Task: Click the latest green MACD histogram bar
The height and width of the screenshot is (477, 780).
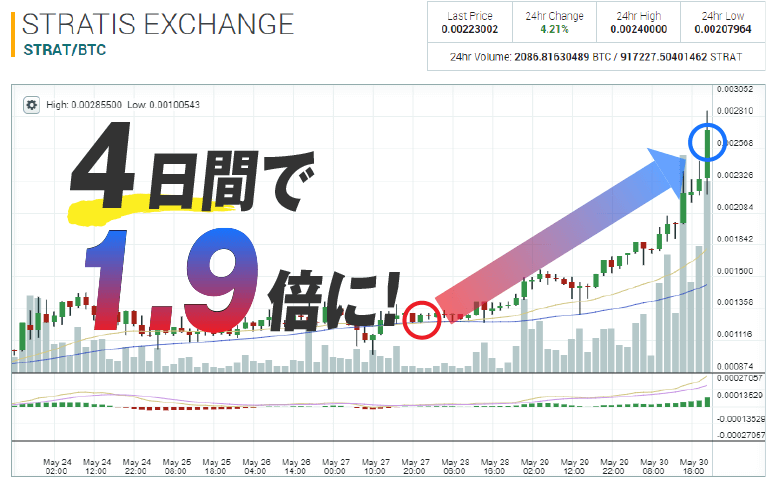Action: pyautogui.click(x=707, y=402)
